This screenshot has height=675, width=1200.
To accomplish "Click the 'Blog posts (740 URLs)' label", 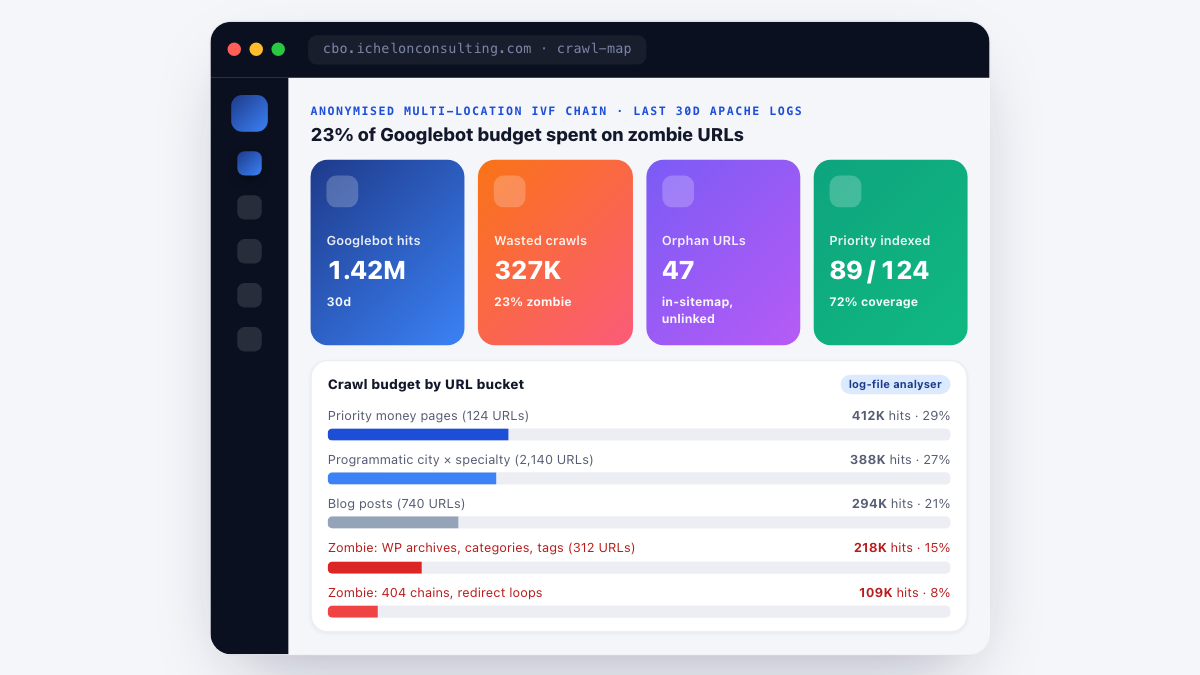I will pyautogui.click(x=396, y=503).
